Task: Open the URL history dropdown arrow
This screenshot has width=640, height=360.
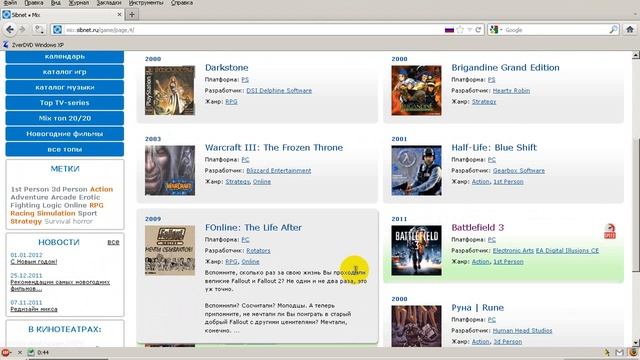Action: click(469, 30)
